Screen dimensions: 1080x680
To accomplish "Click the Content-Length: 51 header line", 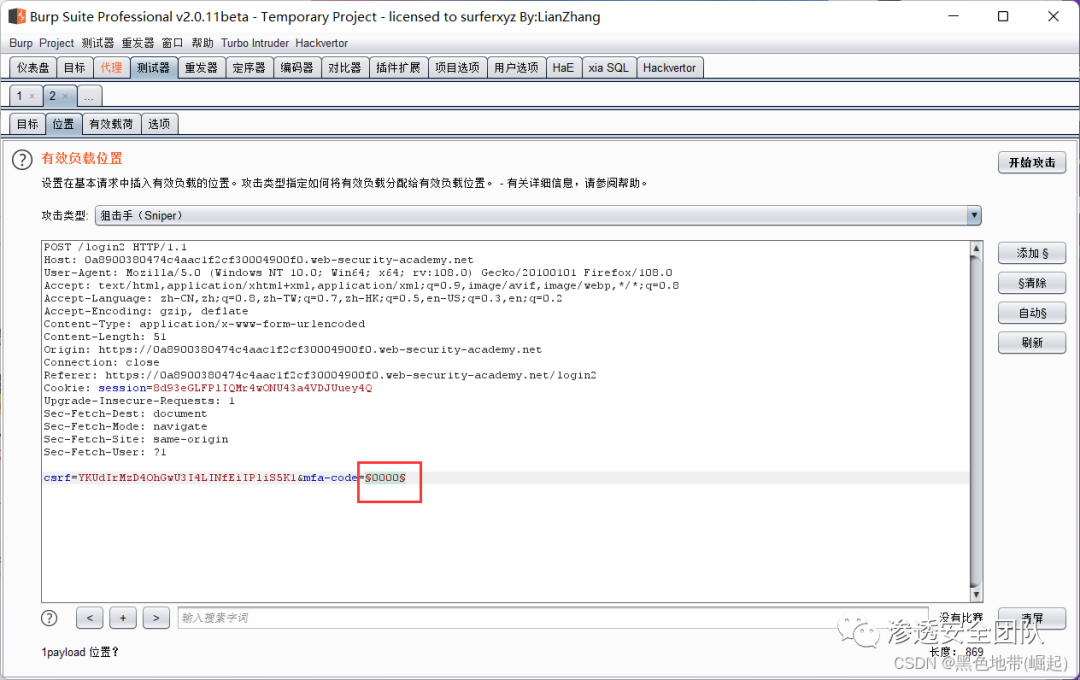I will tap(105, 336).
